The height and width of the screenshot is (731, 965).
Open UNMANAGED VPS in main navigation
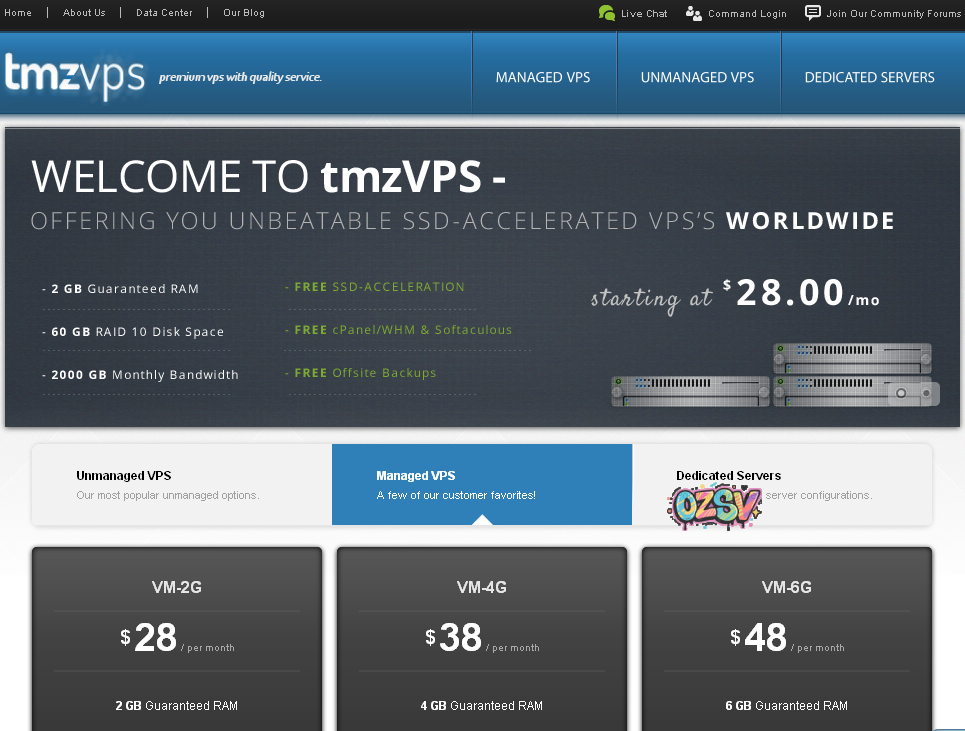point(697,77)
